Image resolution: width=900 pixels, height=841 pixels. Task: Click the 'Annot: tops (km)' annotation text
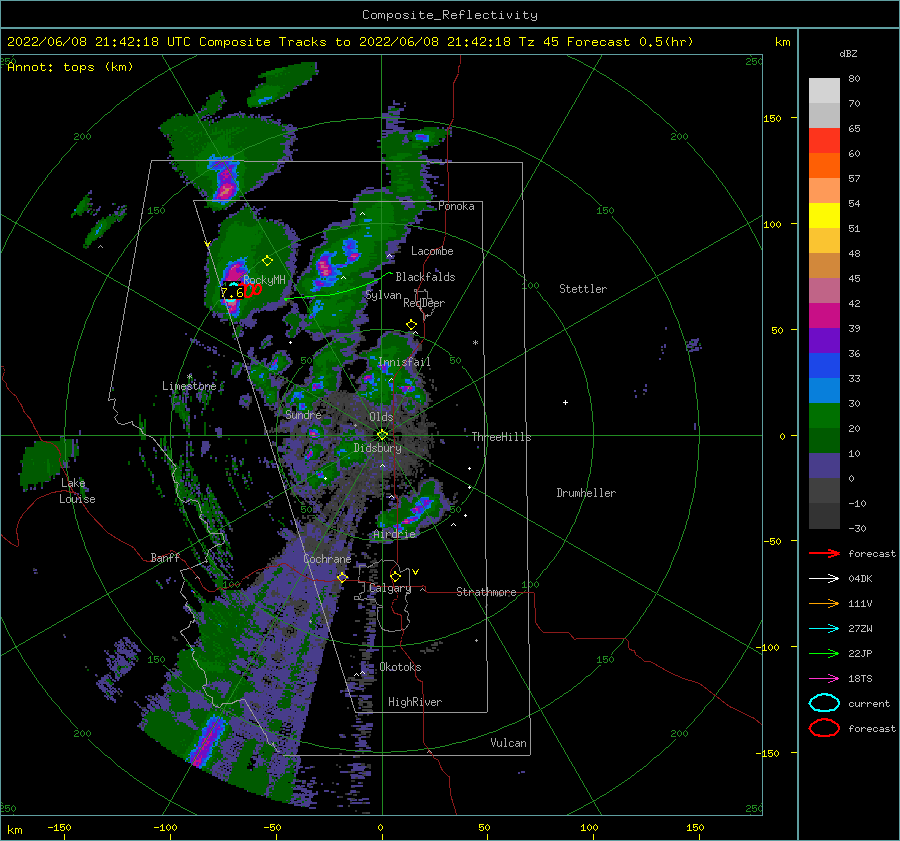pos(70,67)
